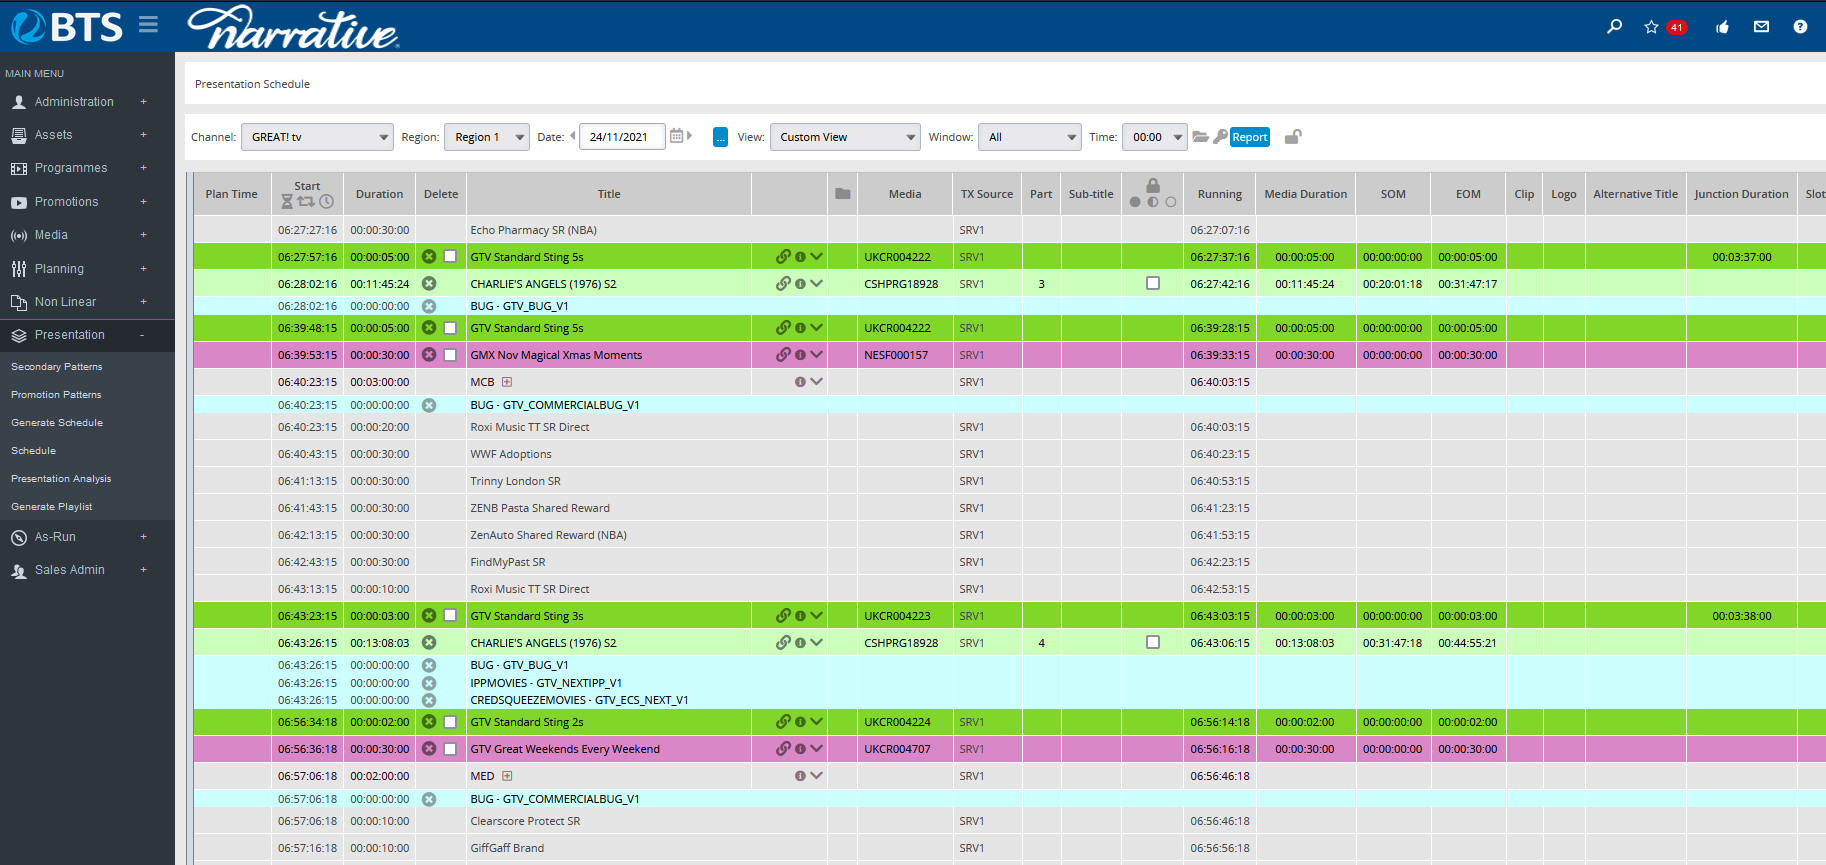Go to previous date arrow
1826x865 pixels.
(573, 136)
